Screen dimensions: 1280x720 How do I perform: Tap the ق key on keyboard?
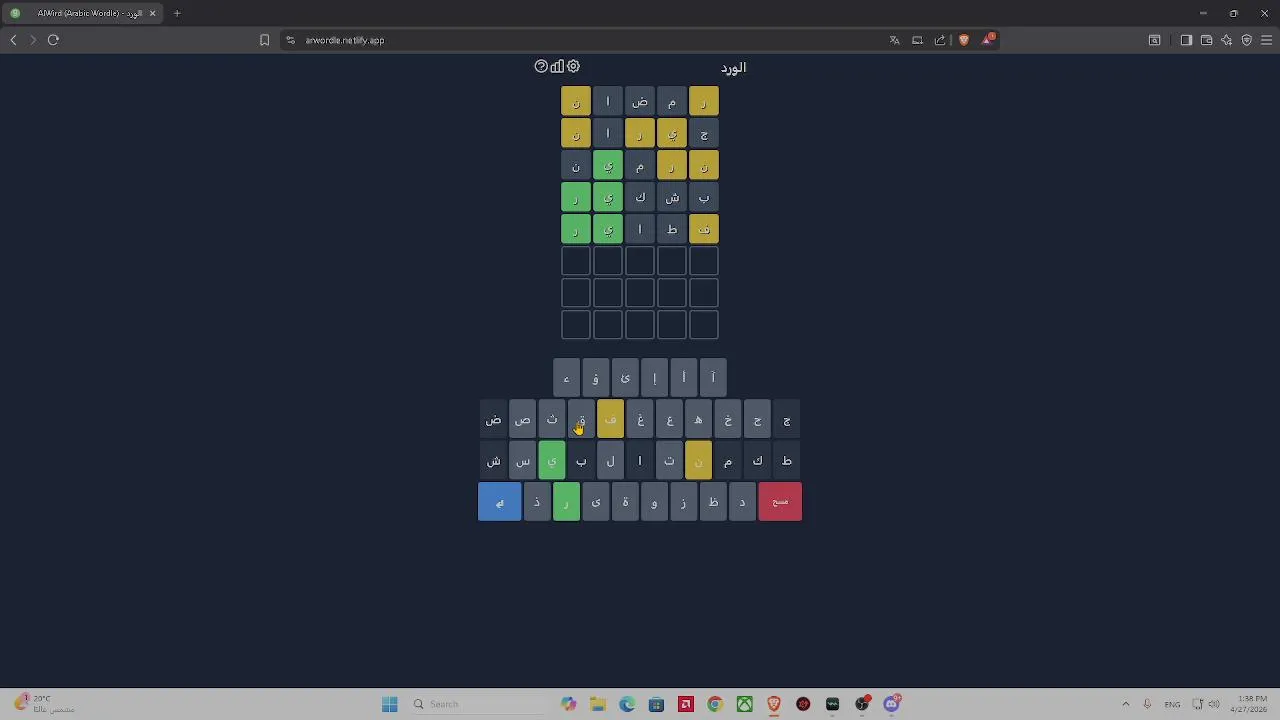click(581, 420)
